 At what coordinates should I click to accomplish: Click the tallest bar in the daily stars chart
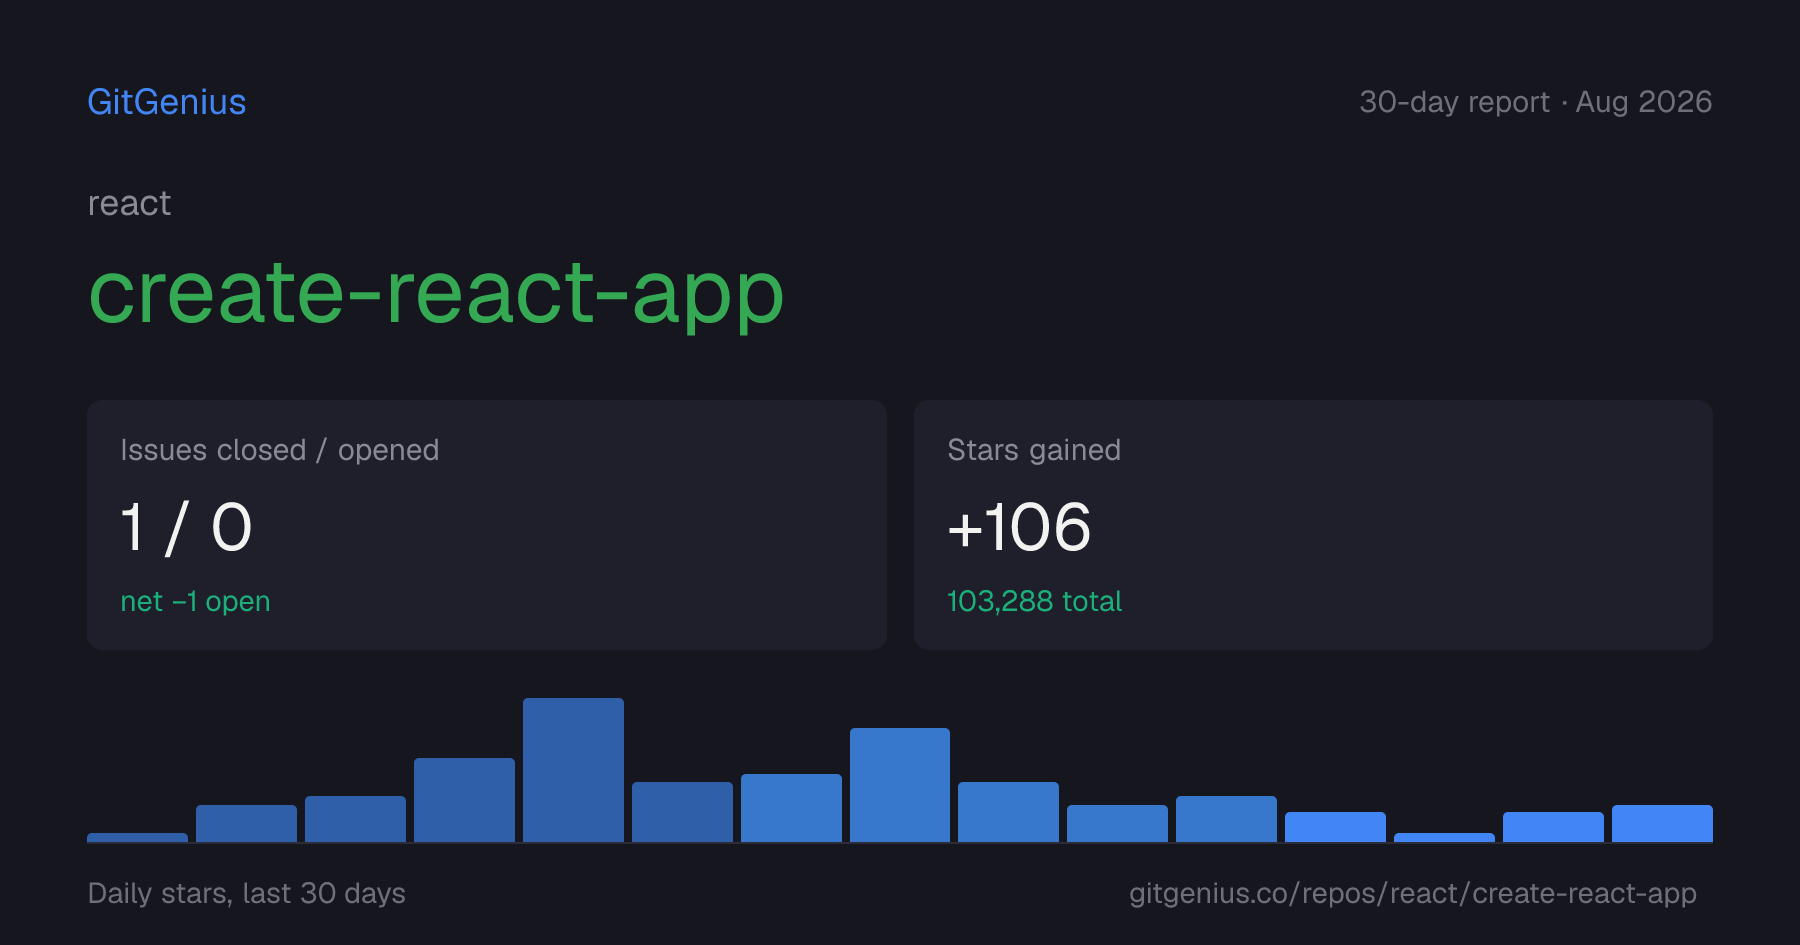coord(573,770)
